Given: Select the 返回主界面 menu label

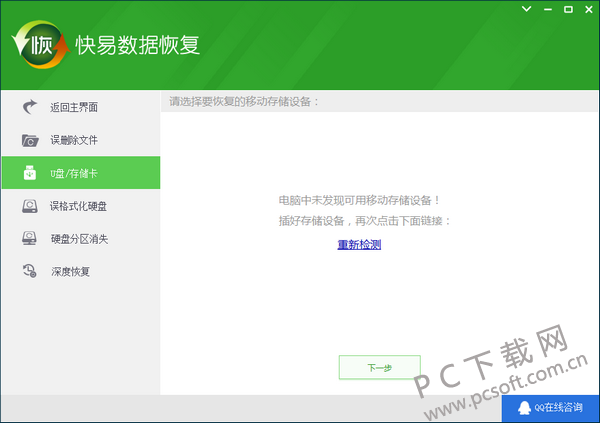Looking at the screenshot, I should pyautogui.click(x=74, y=108).
